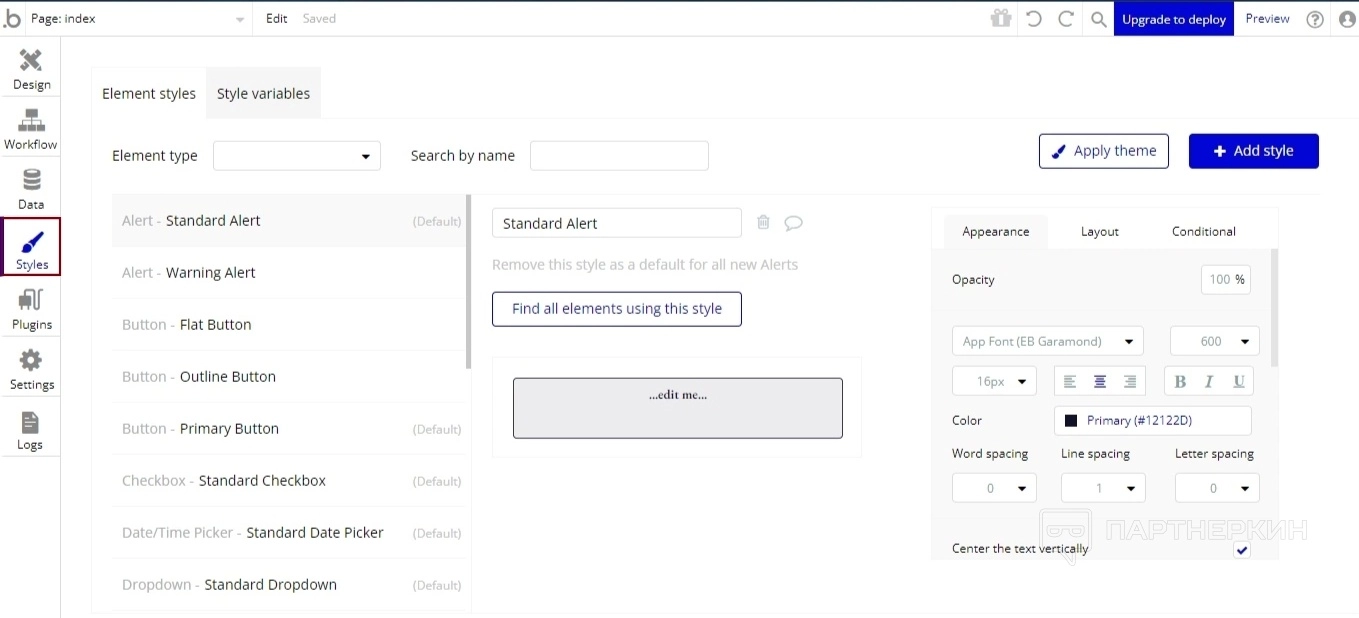This screenshot has height=618, width=1359.
Task: Go to the Data section
Action: (x=31, y=189)
